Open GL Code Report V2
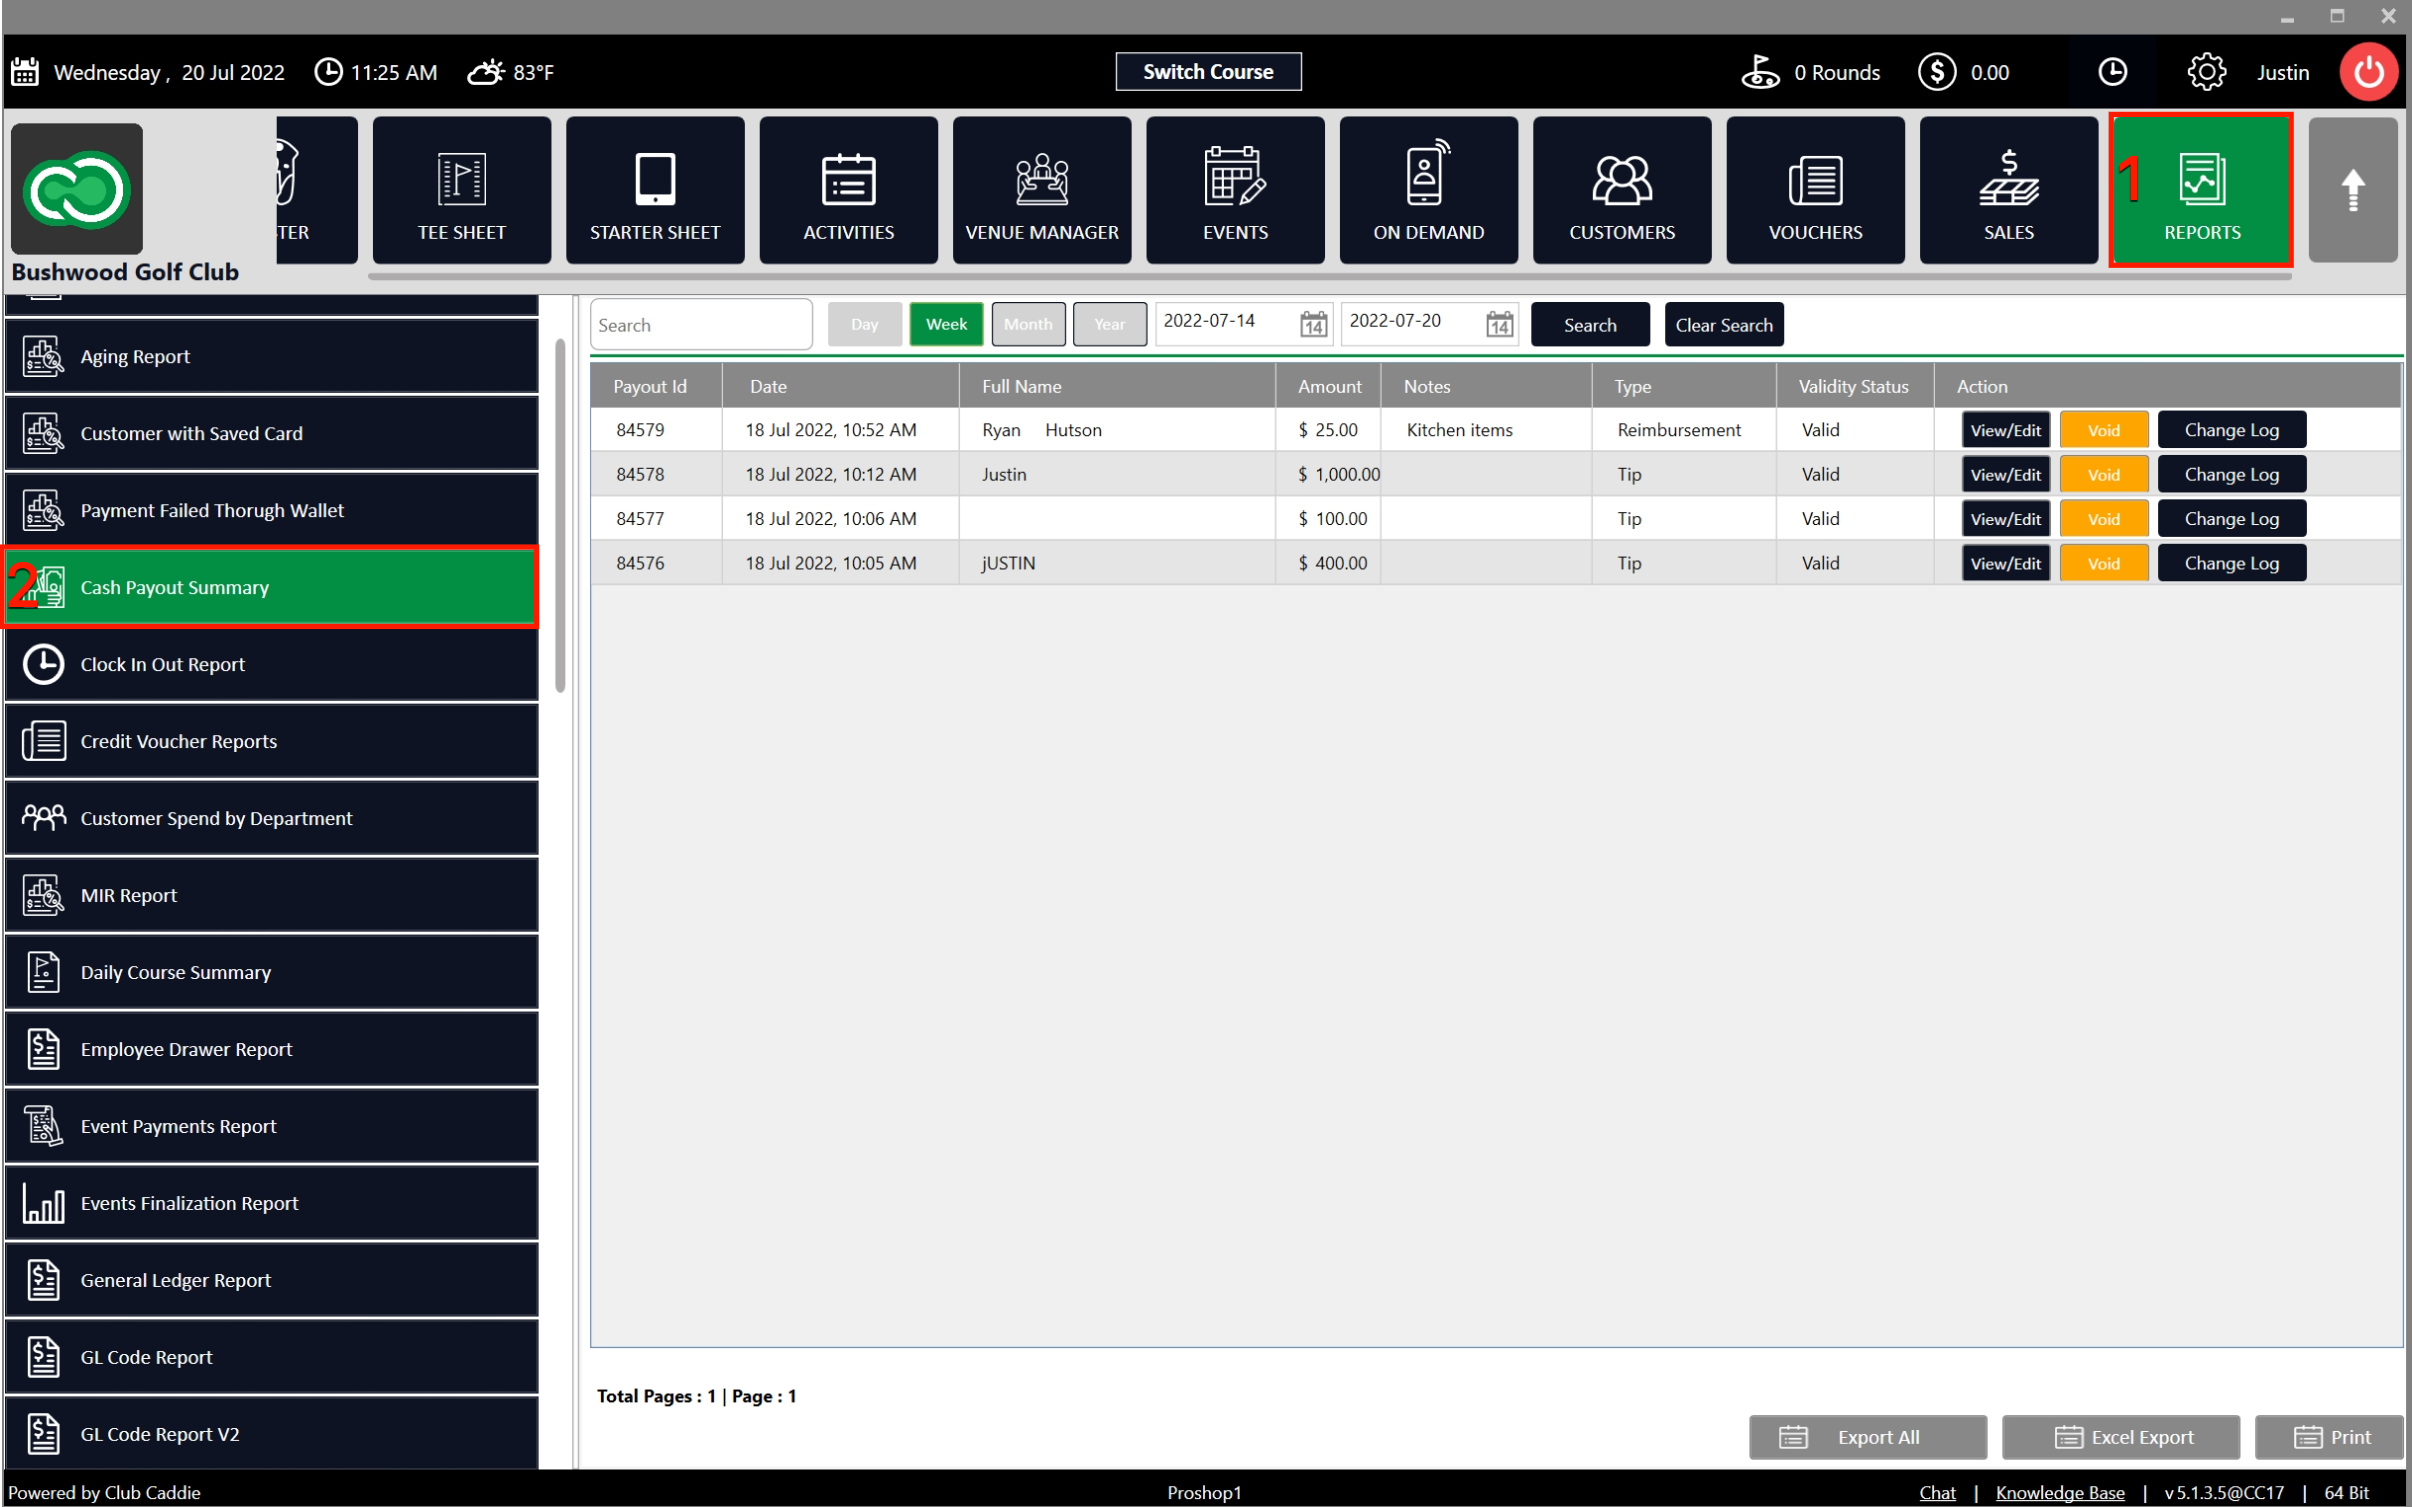Viewport: 2412px width, 1507px height. tap(272, 1434)
